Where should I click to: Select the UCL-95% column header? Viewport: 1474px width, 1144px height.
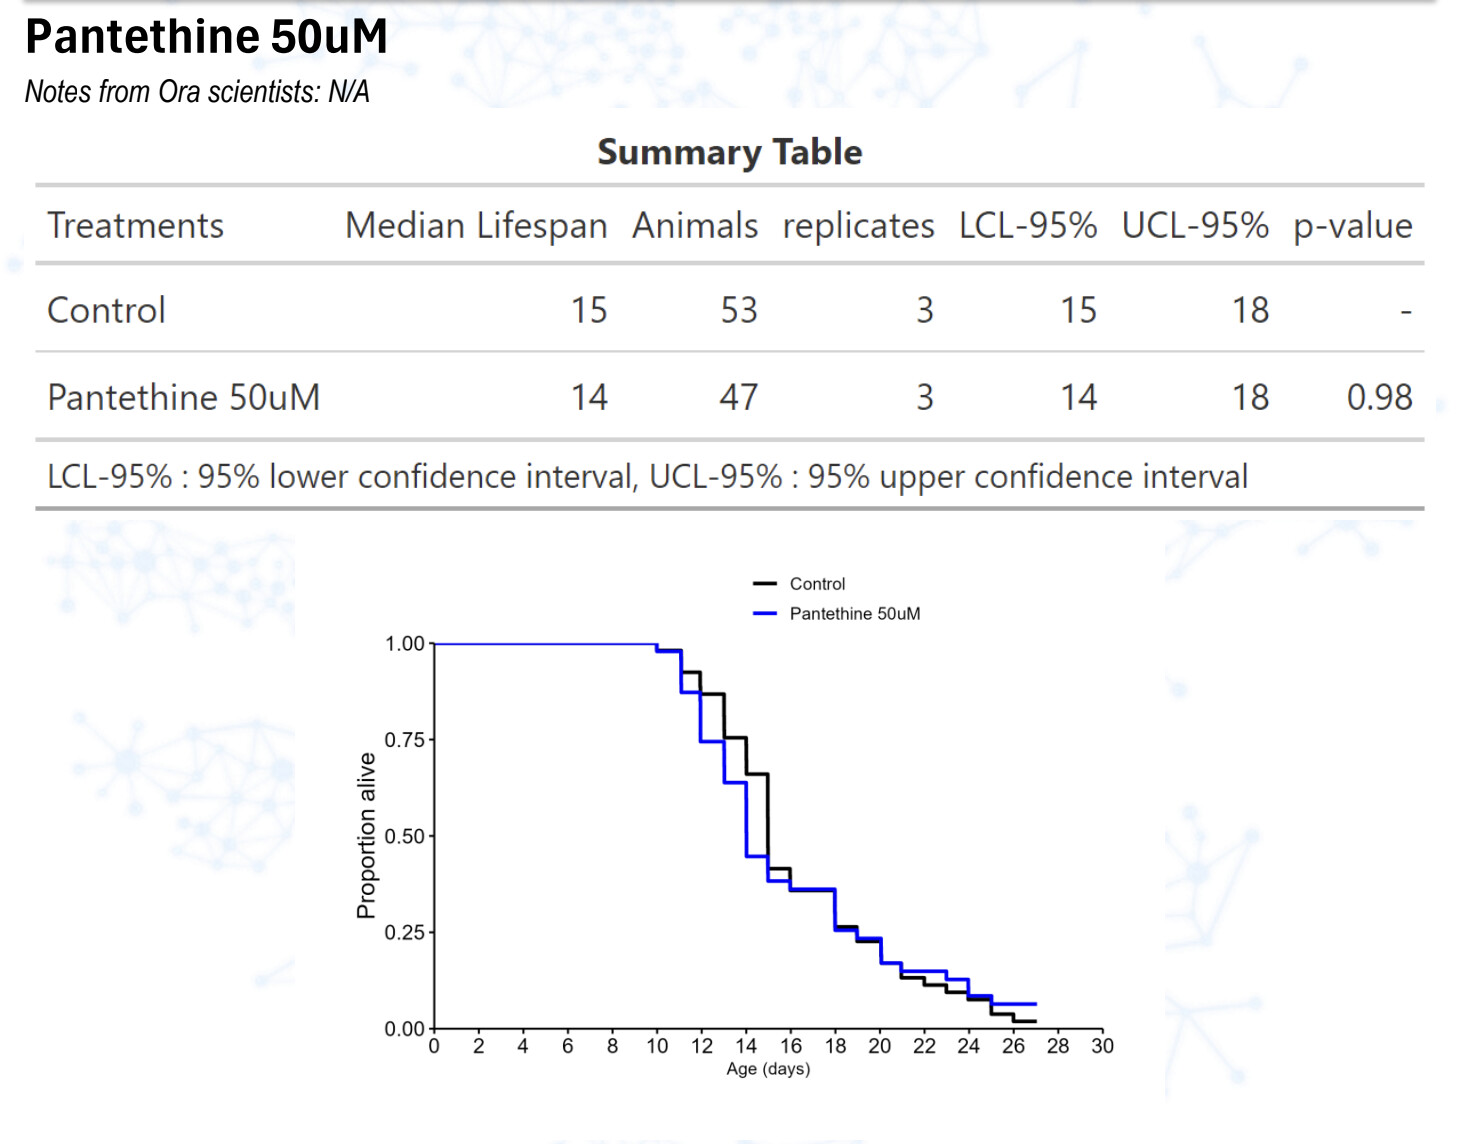coord(1195,226)
